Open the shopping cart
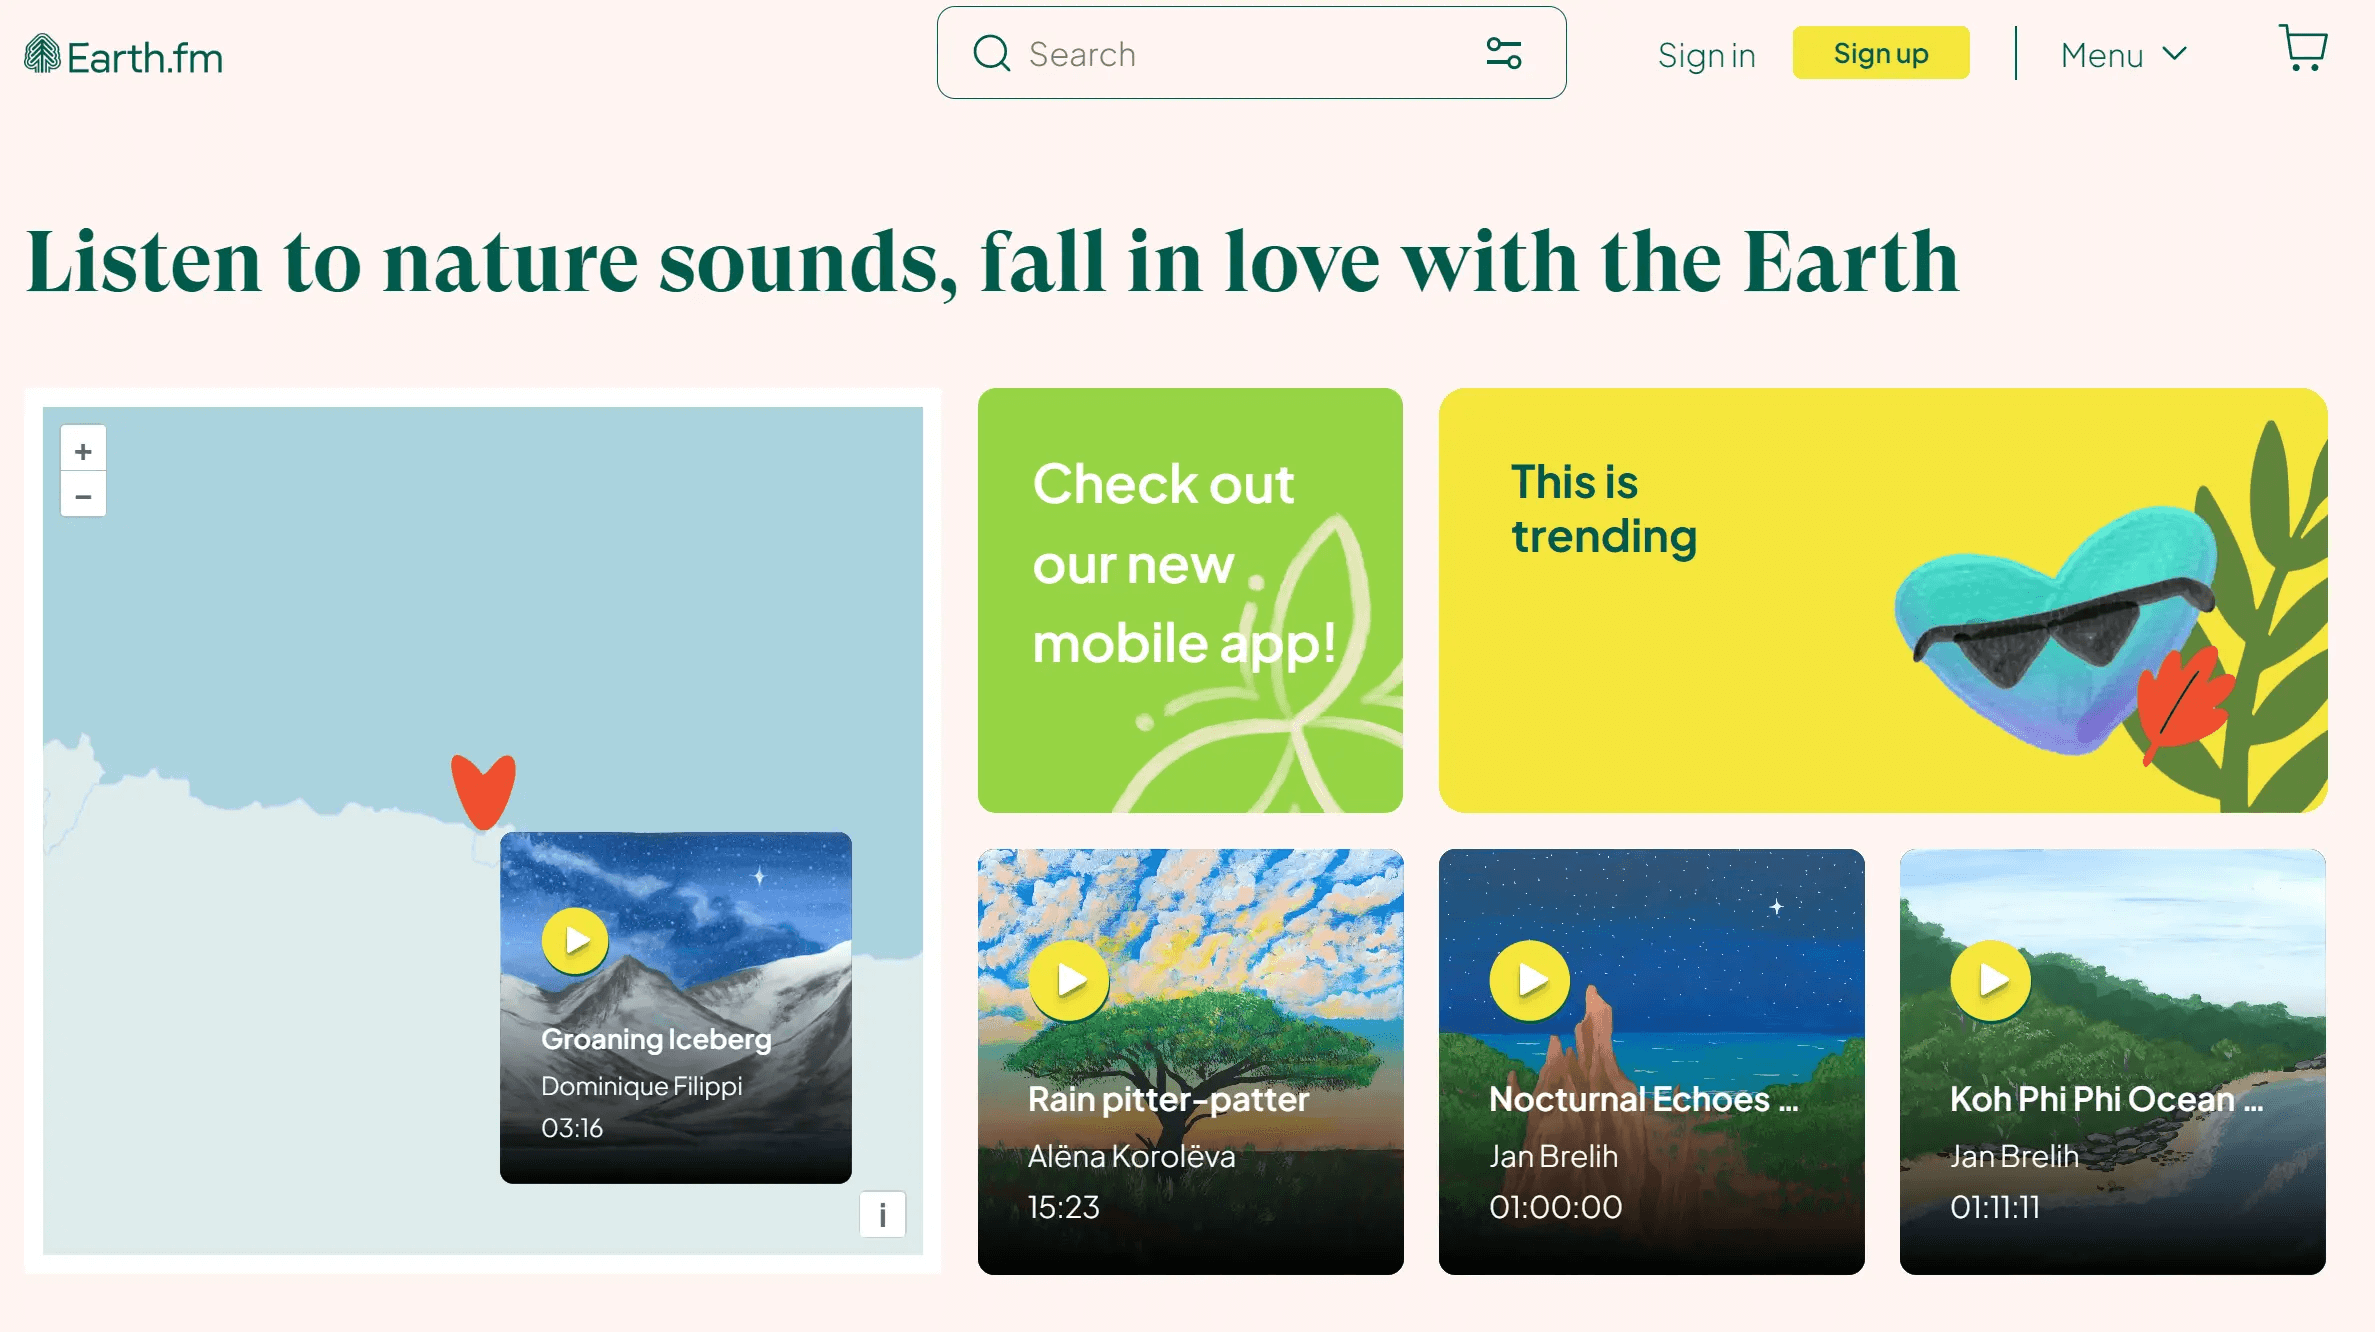The height and width of the screenshot is (1332, 2375). [2304, 49]
